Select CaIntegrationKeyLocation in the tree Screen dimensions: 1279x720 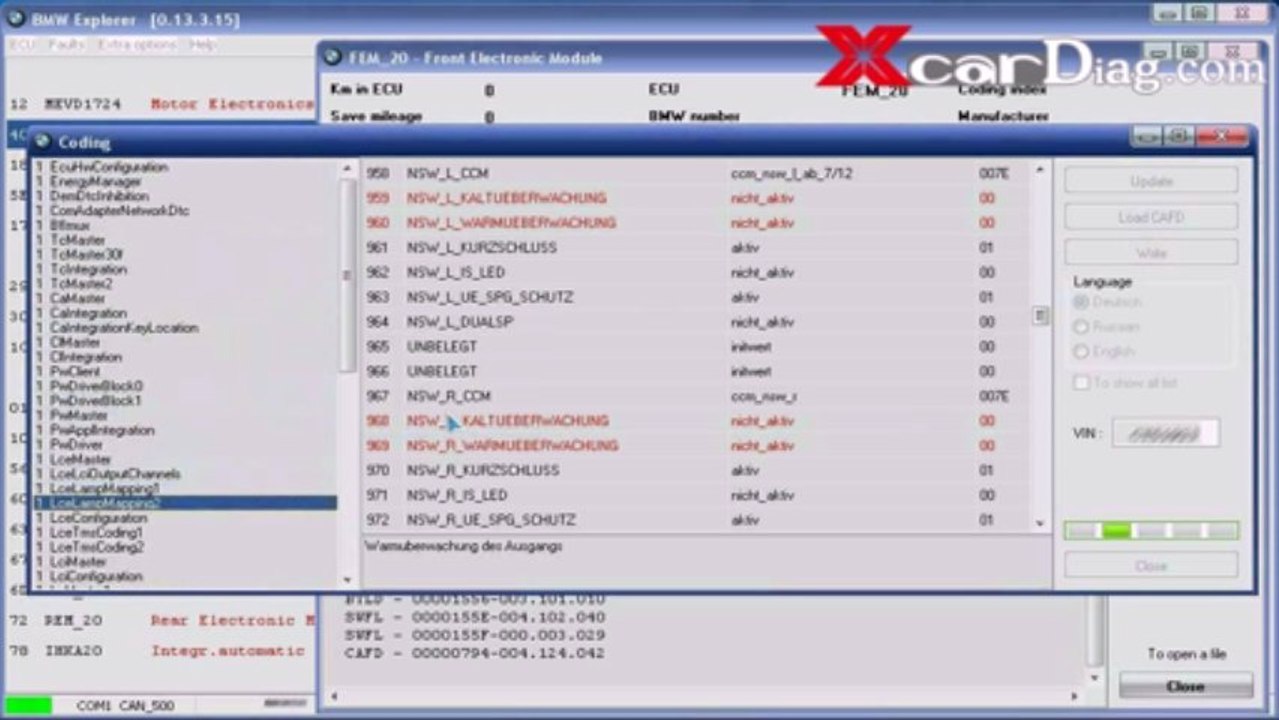124,328
